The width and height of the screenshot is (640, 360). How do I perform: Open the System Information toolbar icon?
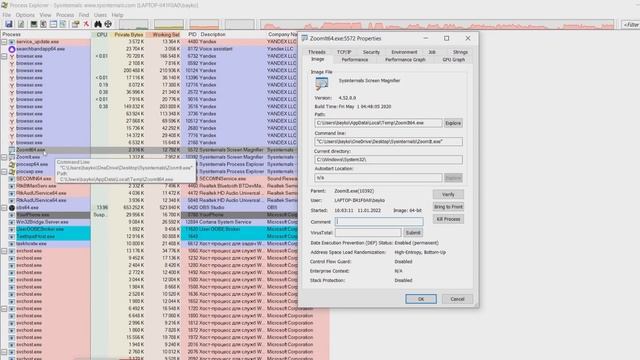pos(34,24)
